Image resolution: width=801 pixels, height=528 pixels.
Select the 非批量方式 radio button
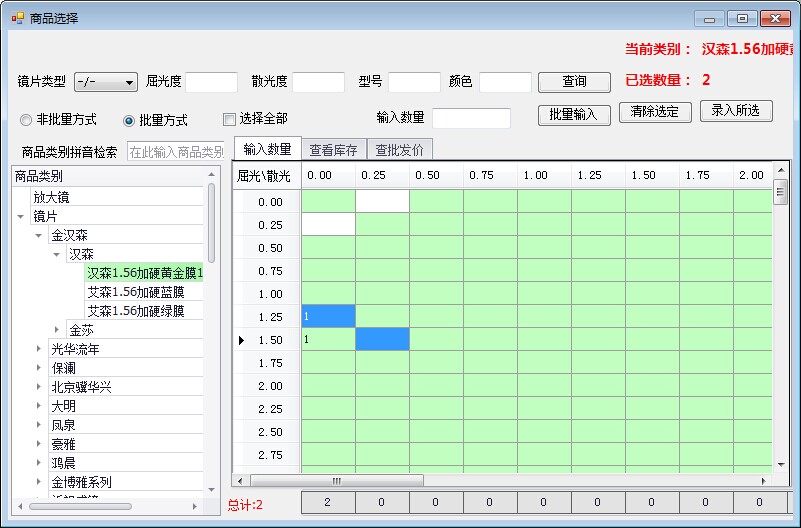pos(26,120)
